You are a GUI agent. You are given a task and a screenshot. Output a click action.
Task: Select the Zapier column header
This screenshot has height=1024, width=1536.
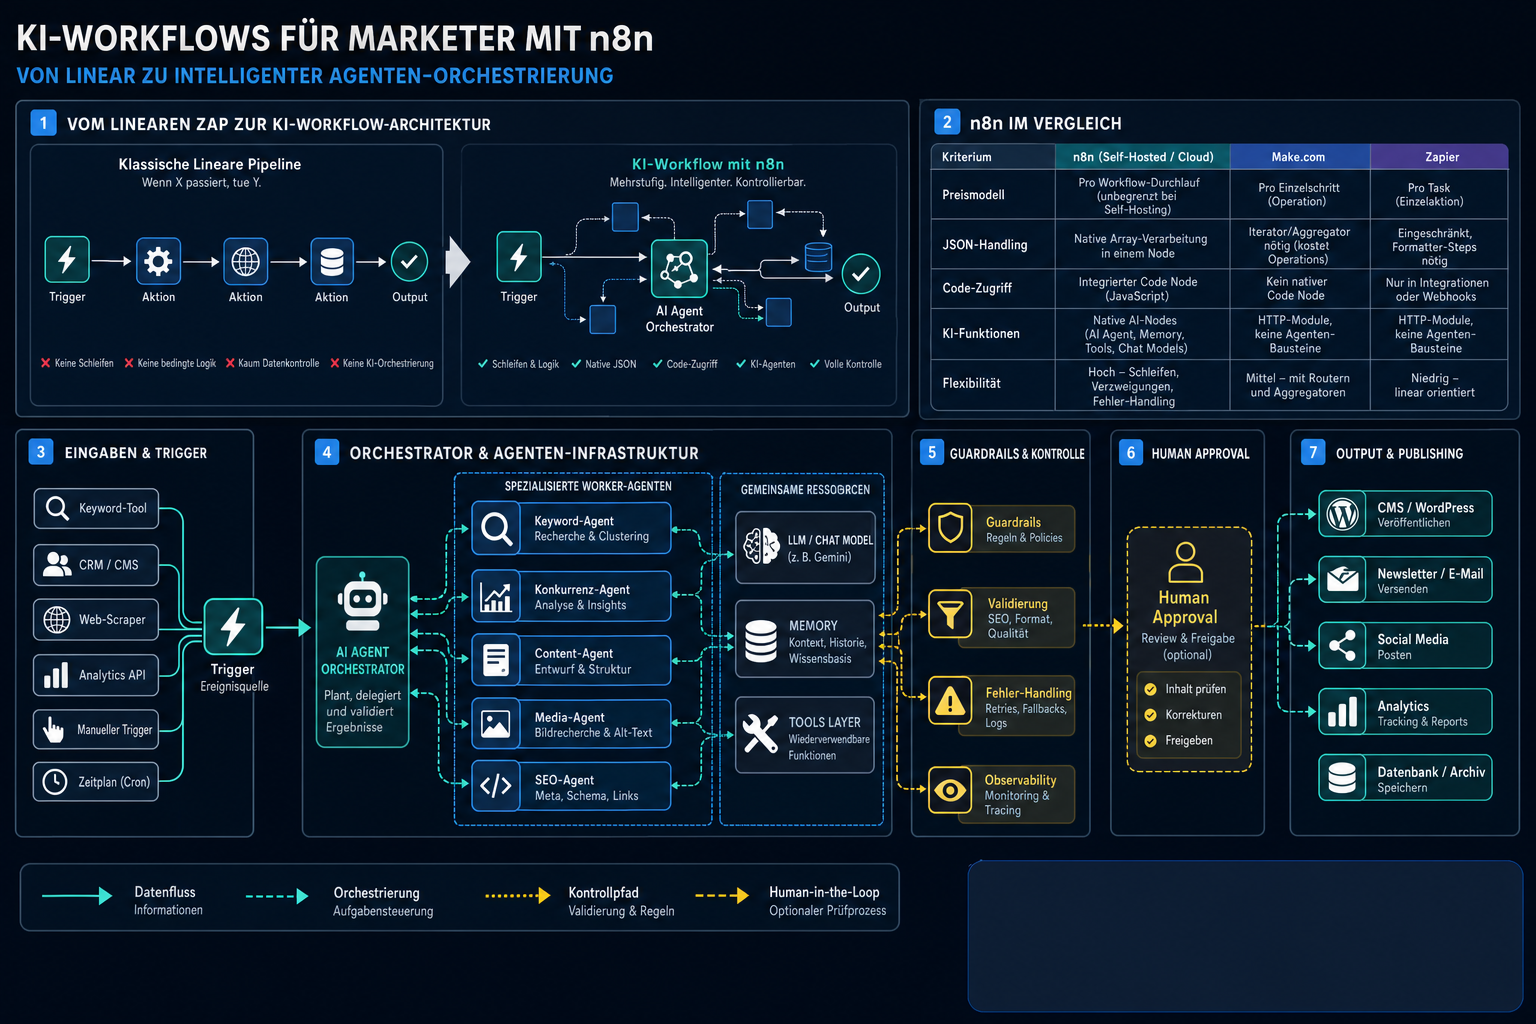pyautogui.click(x=1439, y=157)
